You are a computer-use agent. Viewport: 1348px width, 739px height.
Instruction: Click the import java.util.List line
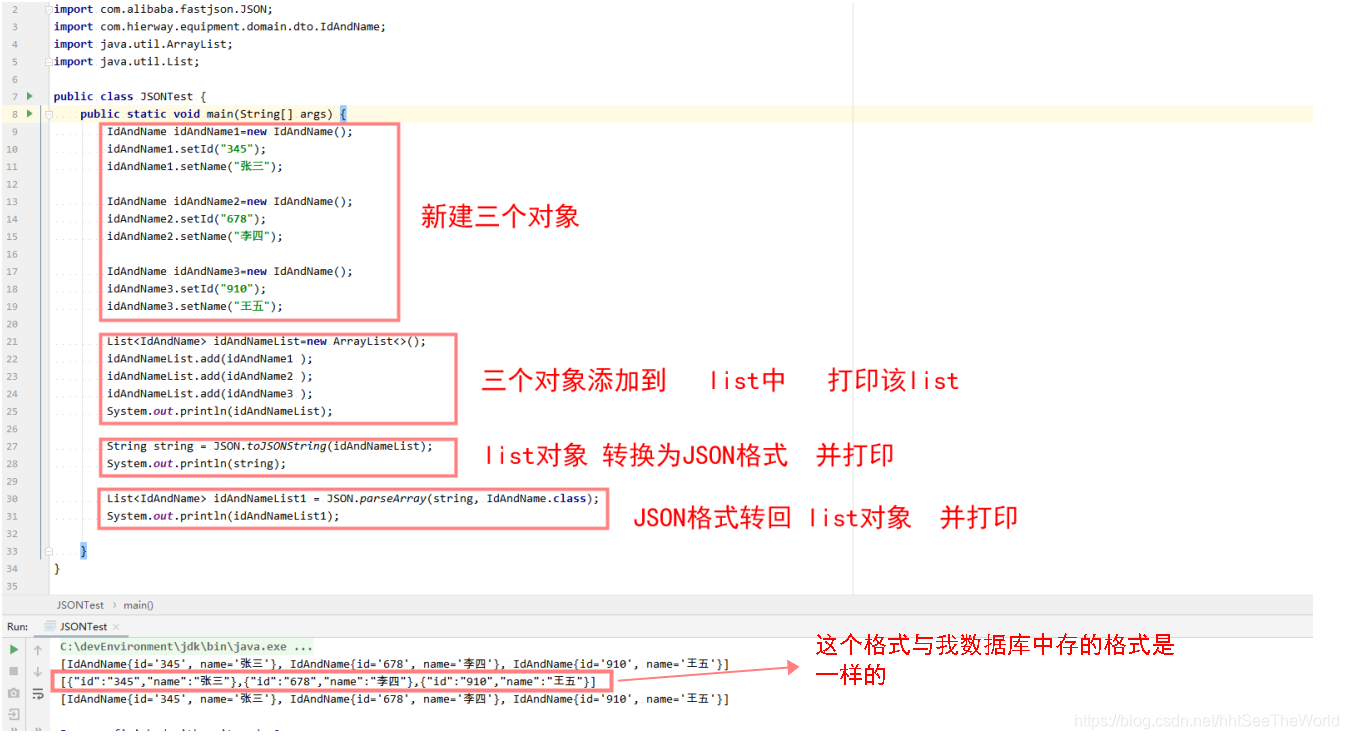(127, 61)
